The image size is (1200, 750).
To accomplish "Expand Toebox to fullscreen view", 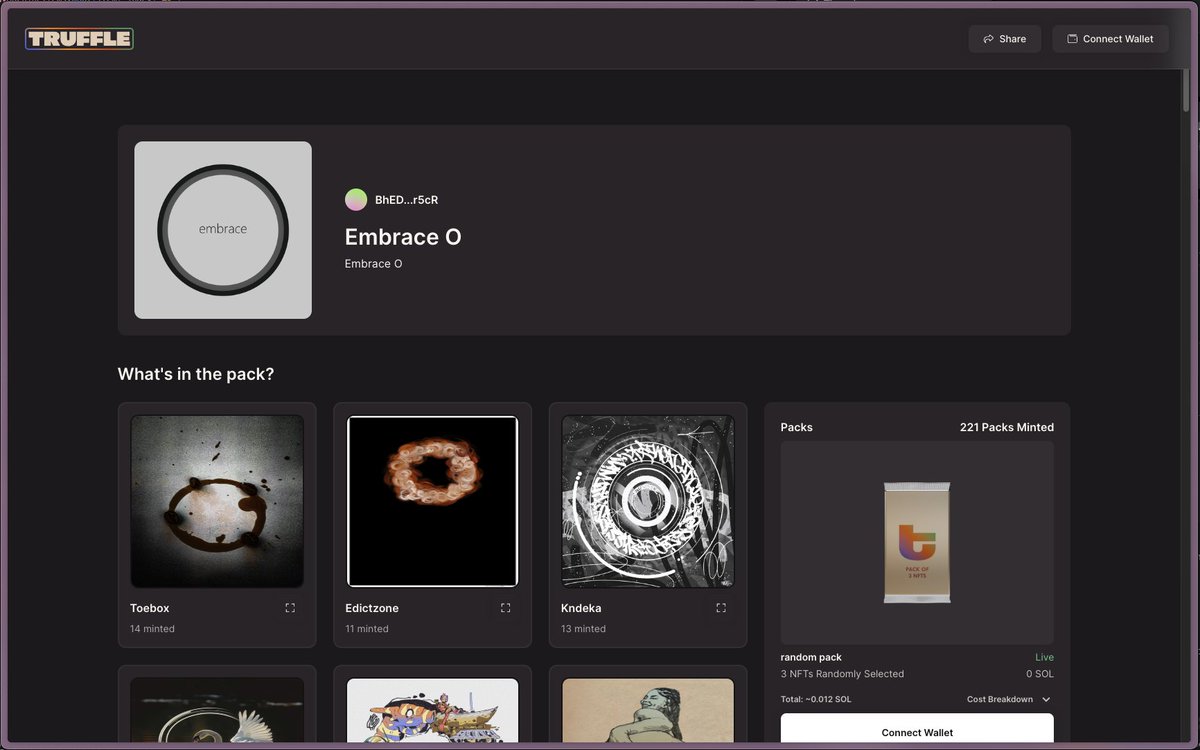I will 290,608.
